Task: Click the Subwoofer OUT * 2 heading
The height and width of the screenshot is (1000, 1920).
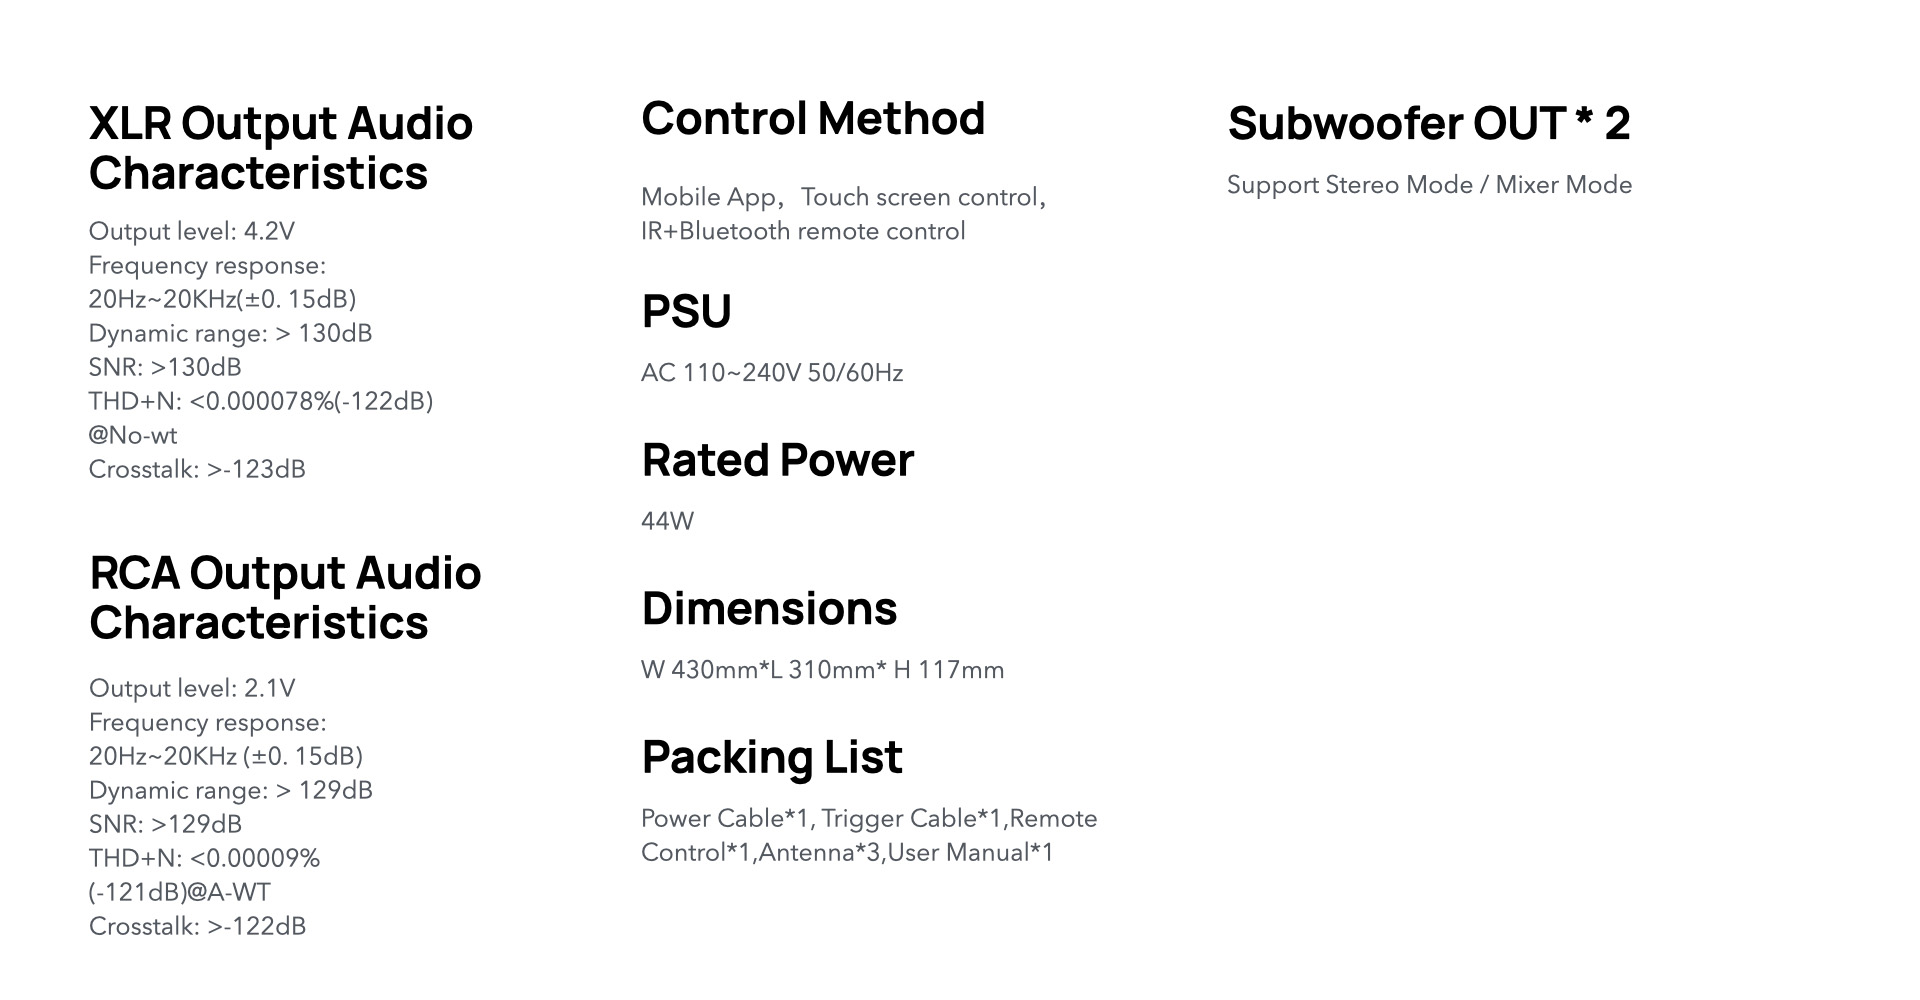Action: pos(1428,124)
